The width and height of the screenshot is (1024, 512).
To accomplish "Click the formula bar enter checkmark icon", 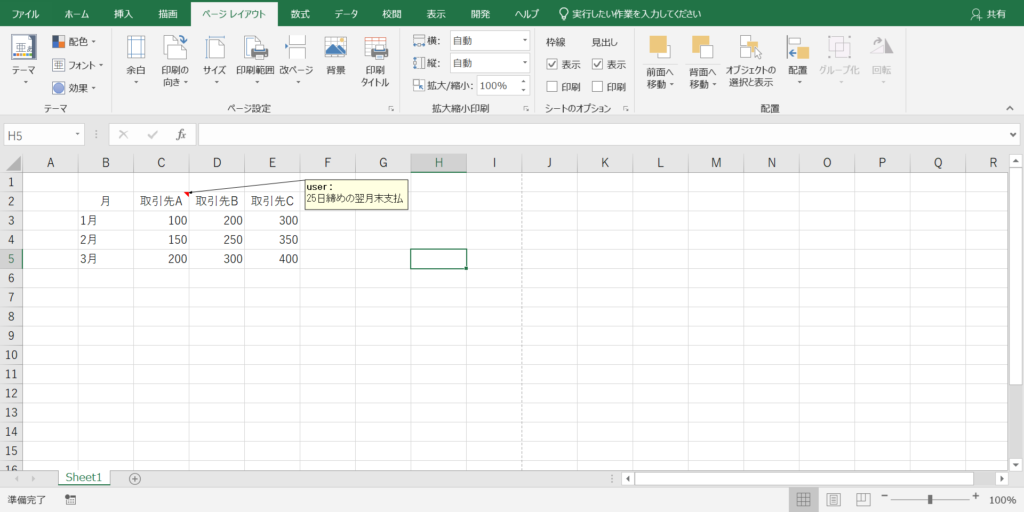I will pyautogui.click(x=153, y=135).
